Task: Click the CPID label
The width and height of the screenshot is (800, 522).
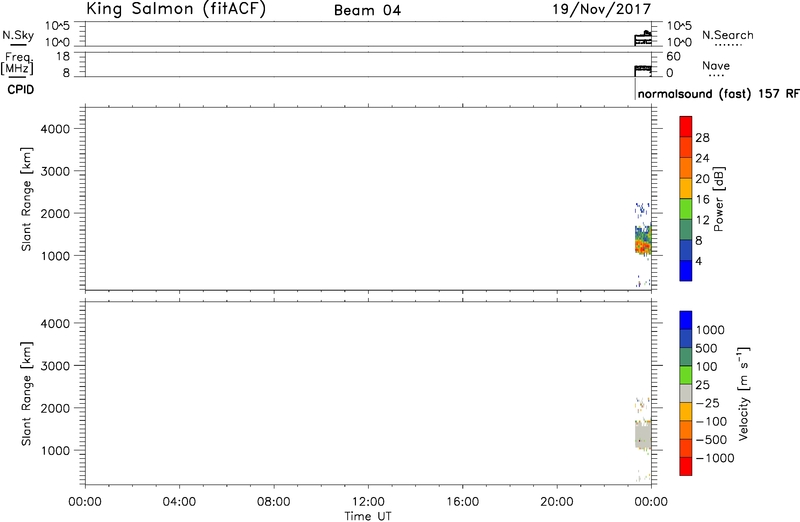Action: pos(20,90)
